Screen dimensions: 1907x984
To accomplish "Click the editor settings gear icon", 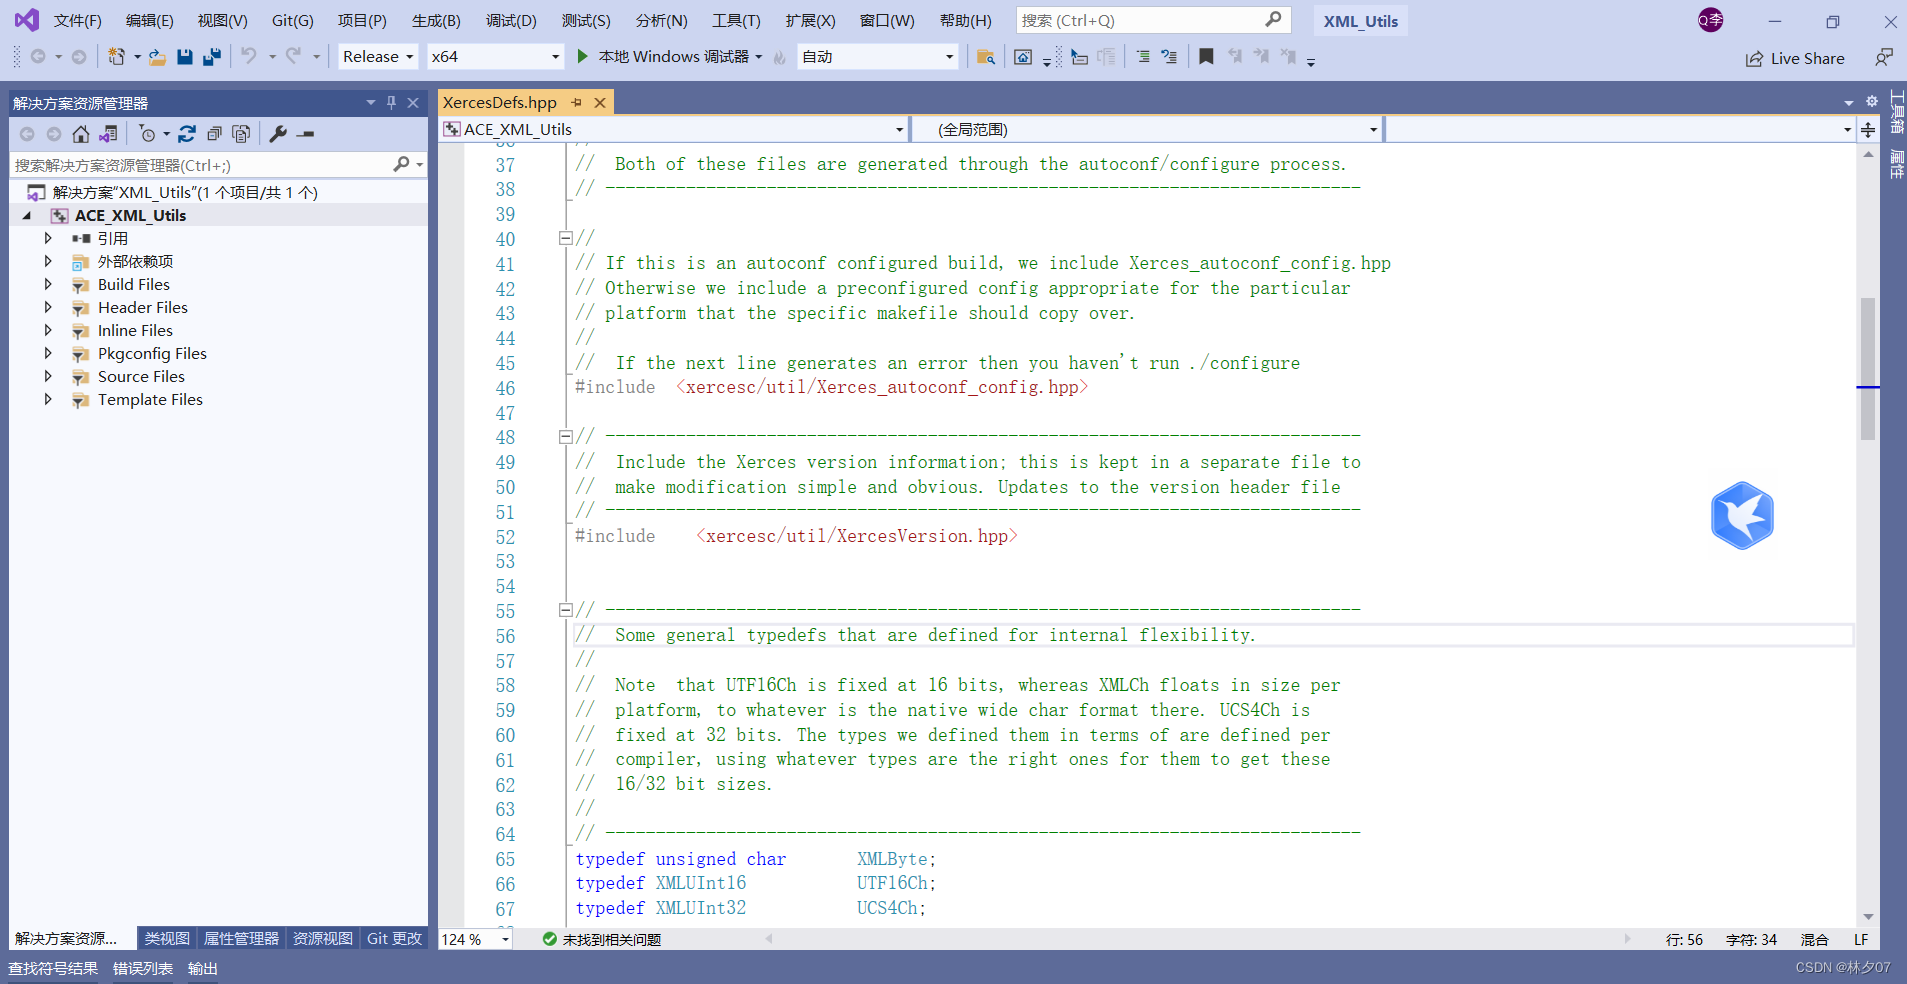I will (1872, 102).
